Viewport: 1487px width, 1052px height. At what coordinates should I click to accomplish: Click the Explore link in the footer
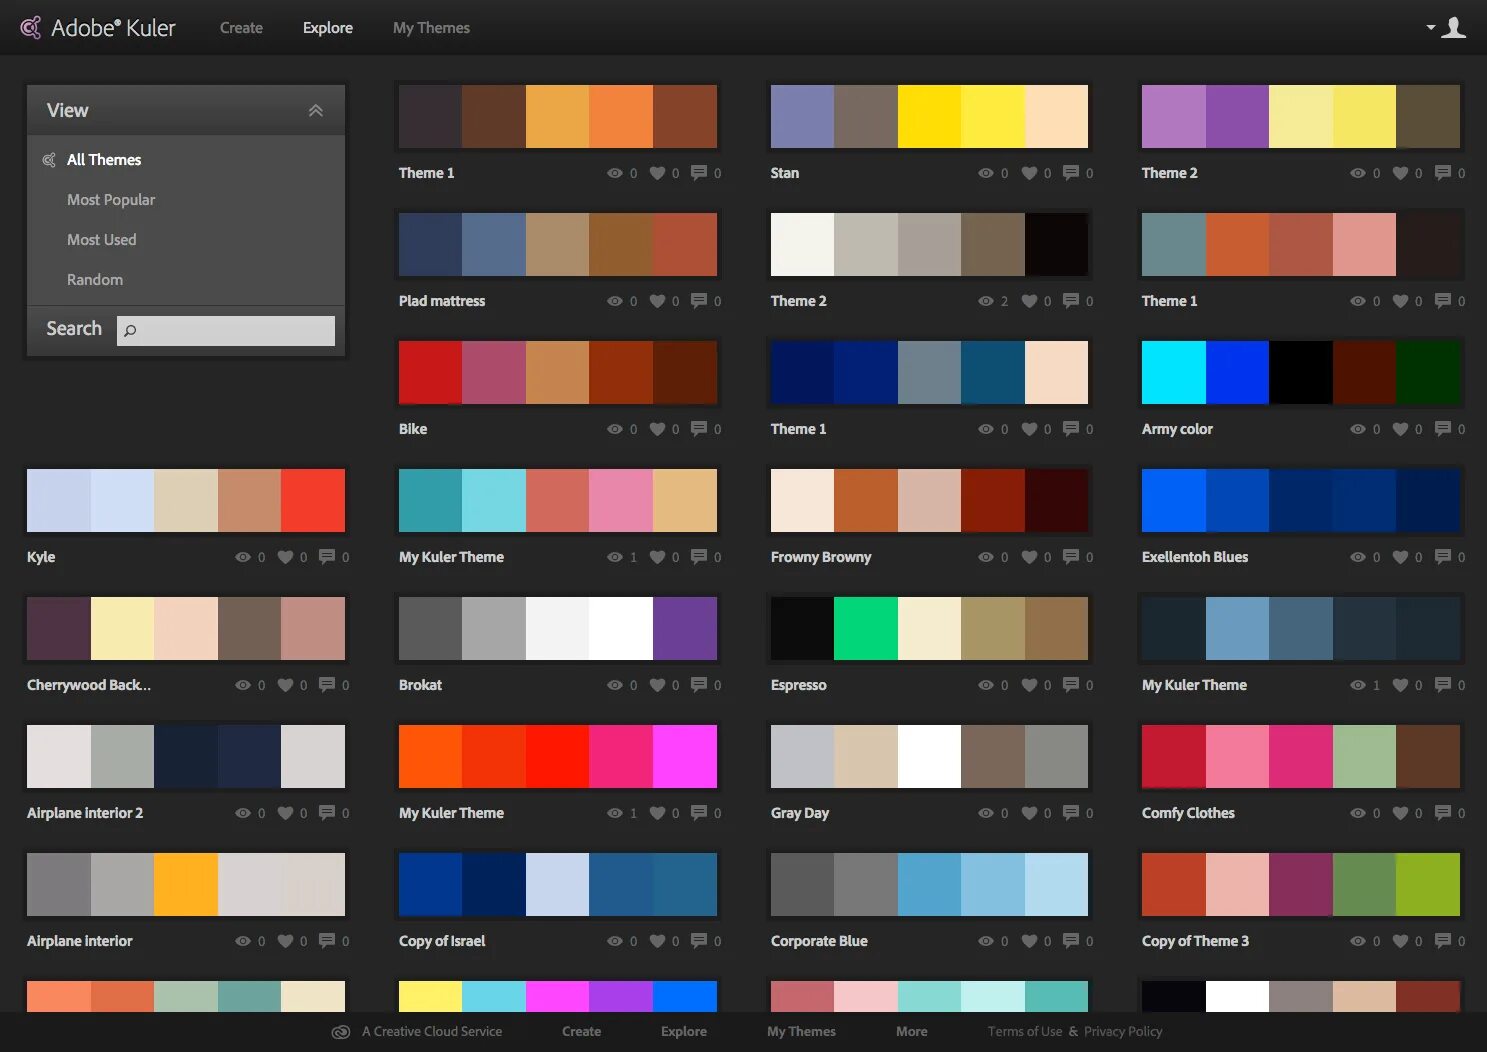tap(684, 1032)
